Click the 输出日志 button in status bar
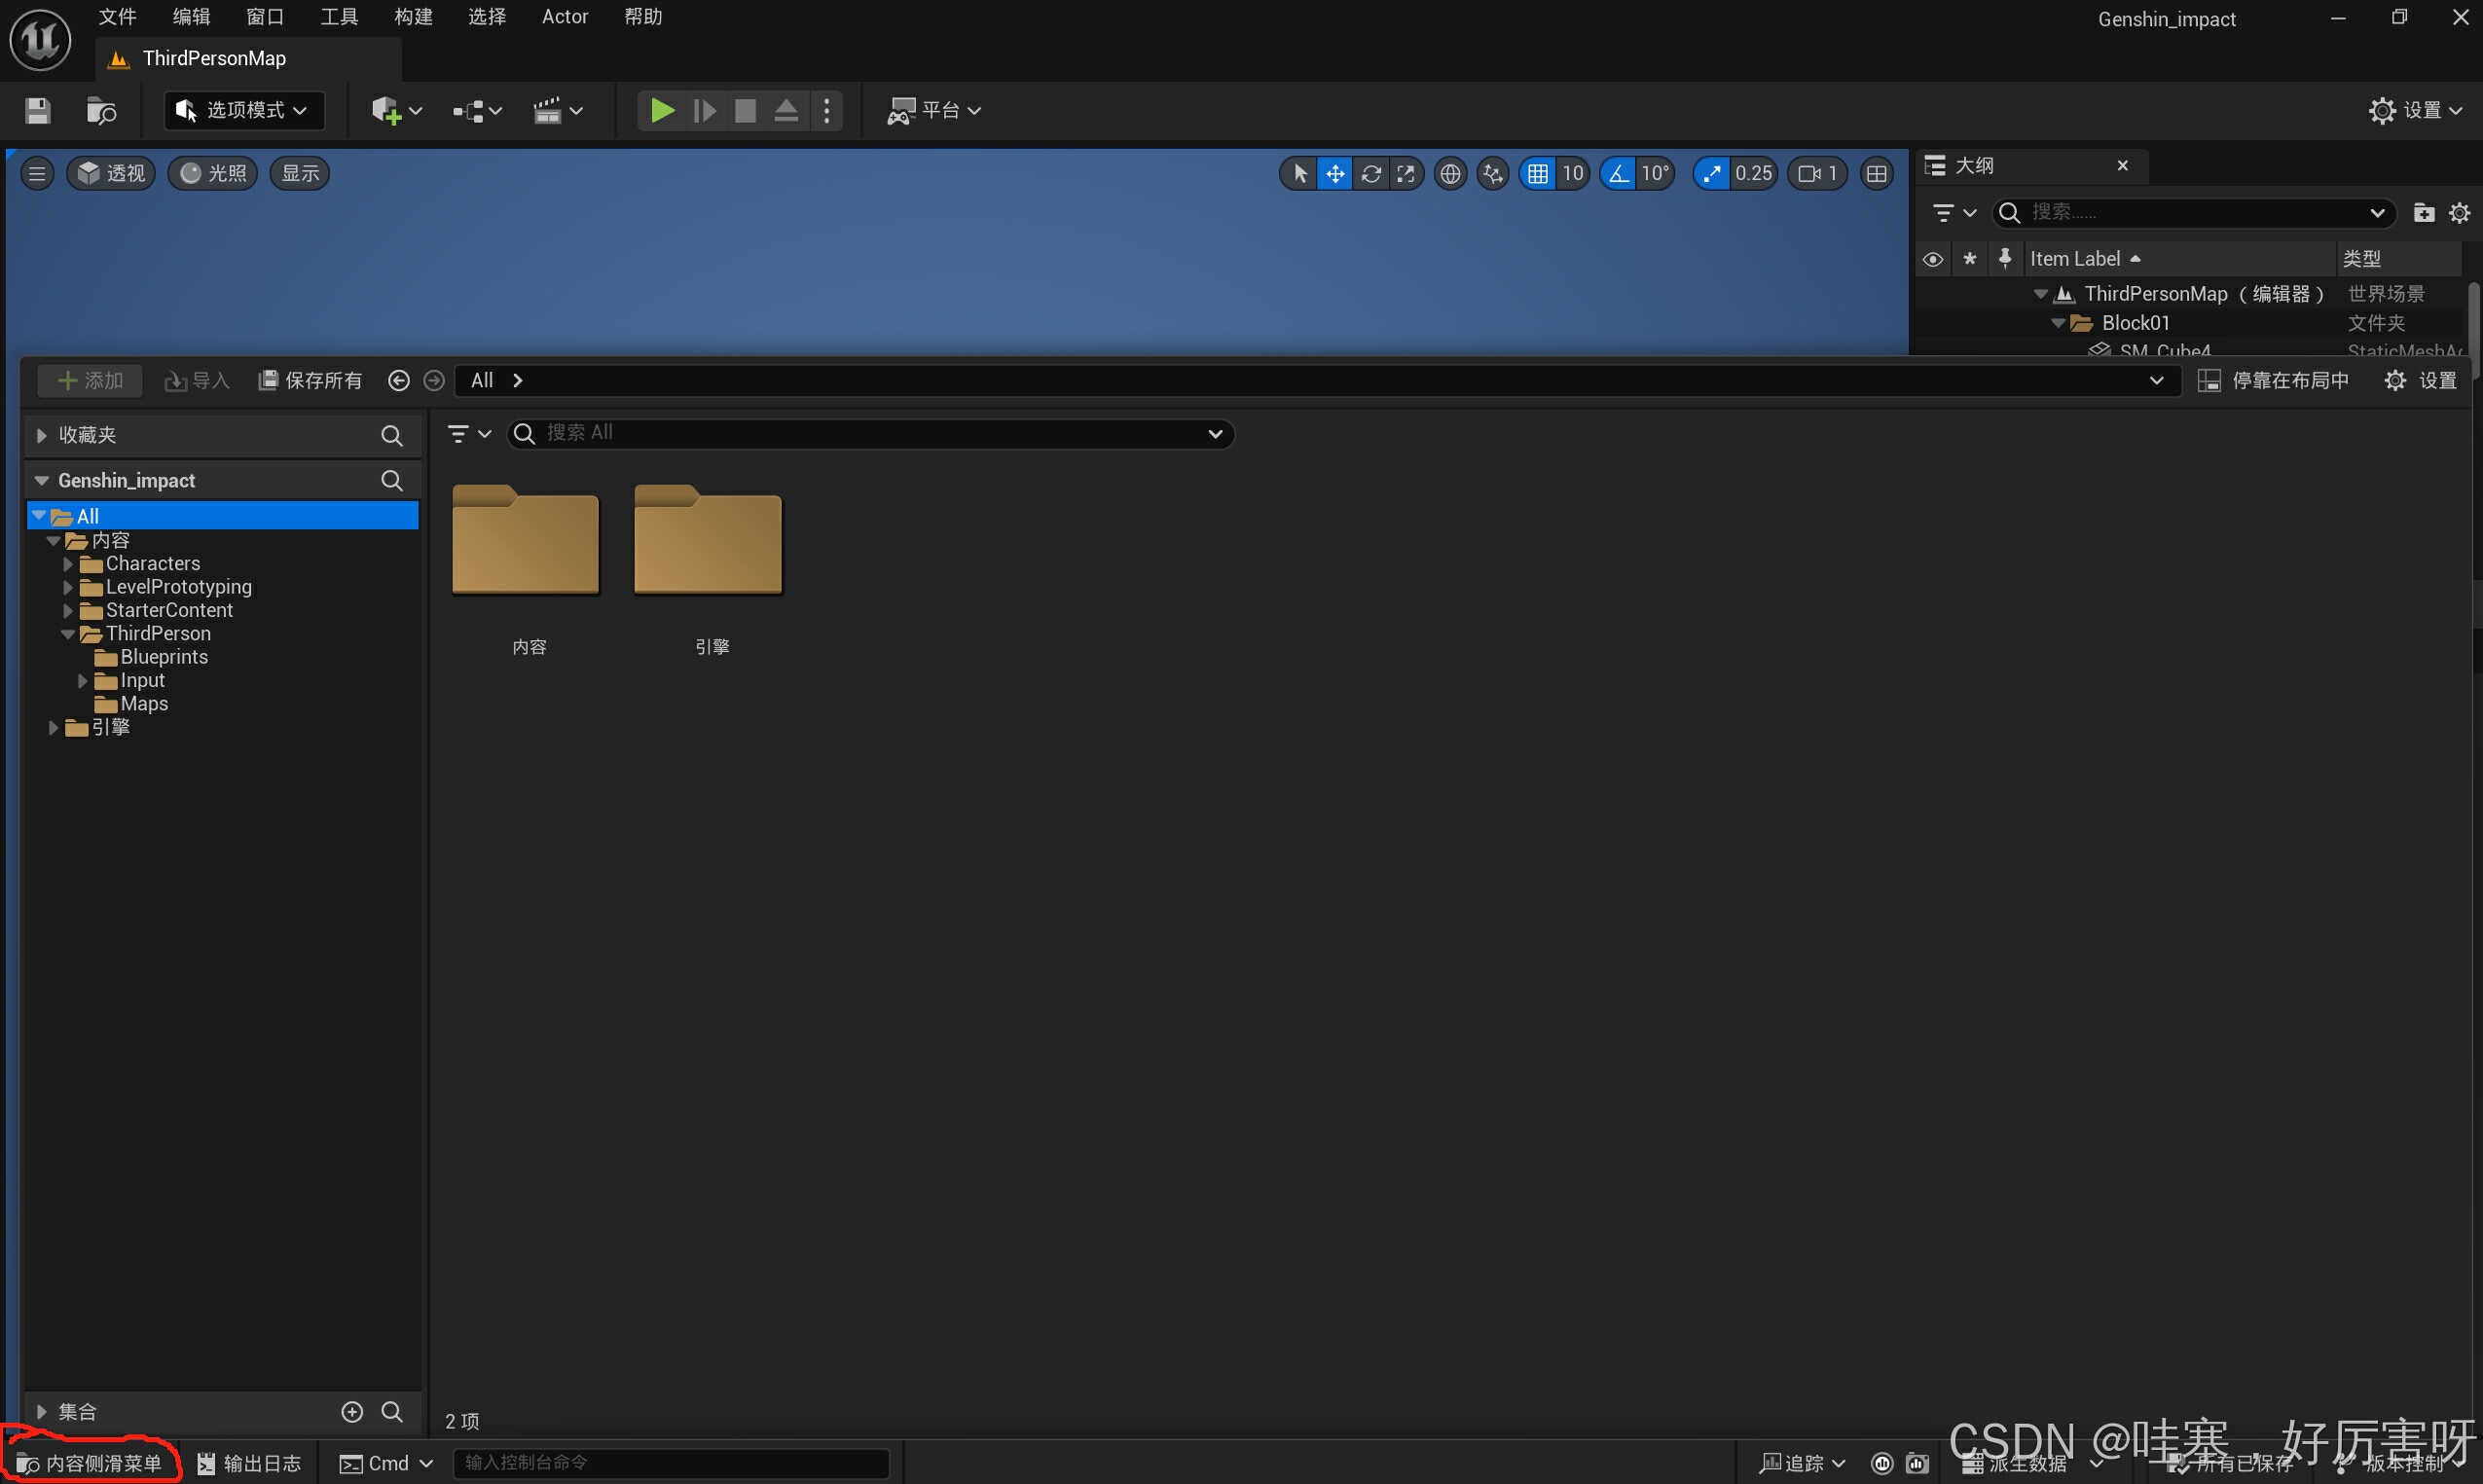The height and width of the screenshot is (1484, 2483). pyautogui.click(x=250, y=1463)
